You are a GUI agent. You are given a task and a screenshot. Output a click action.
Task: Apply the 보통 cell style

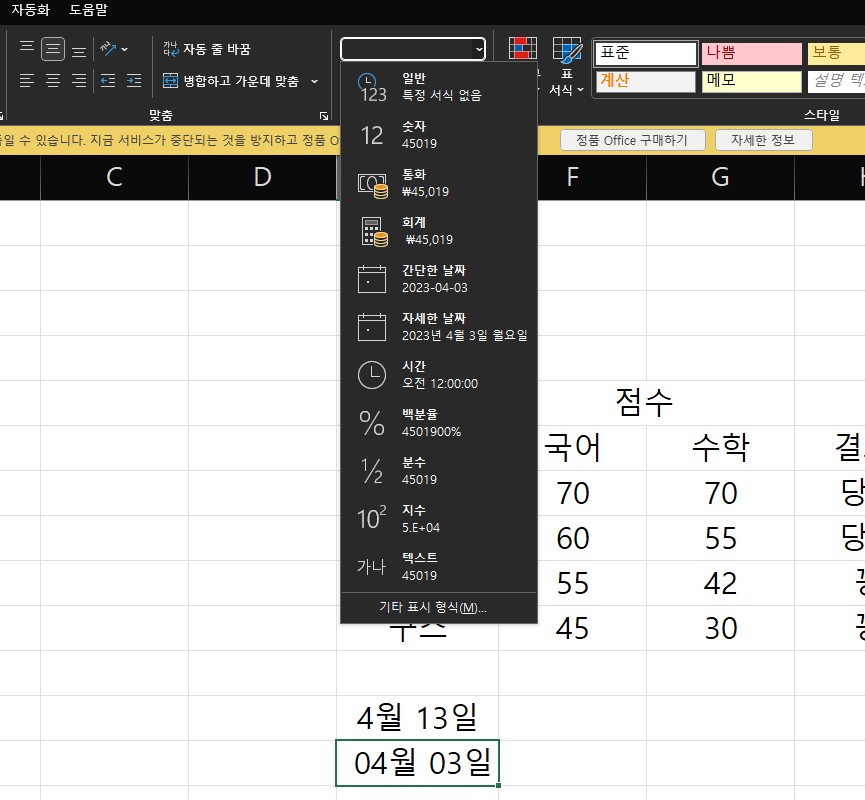click(836, 54)
